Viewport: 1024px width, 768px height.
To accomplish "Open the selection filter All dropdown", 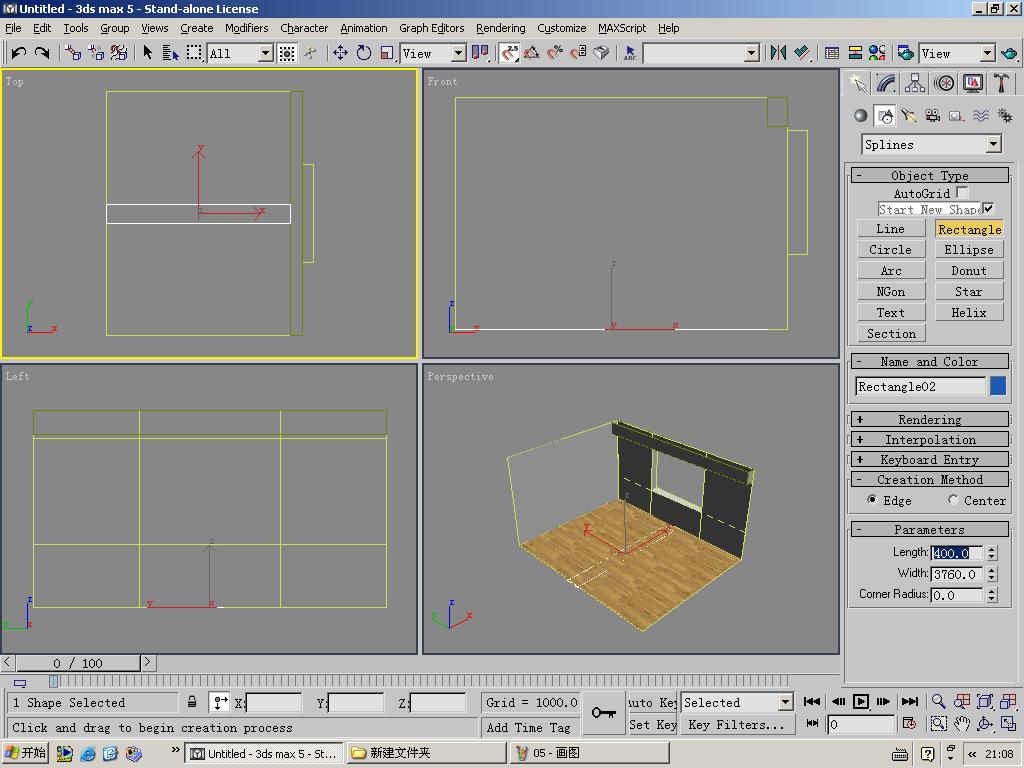I will [x=265, y=53].
